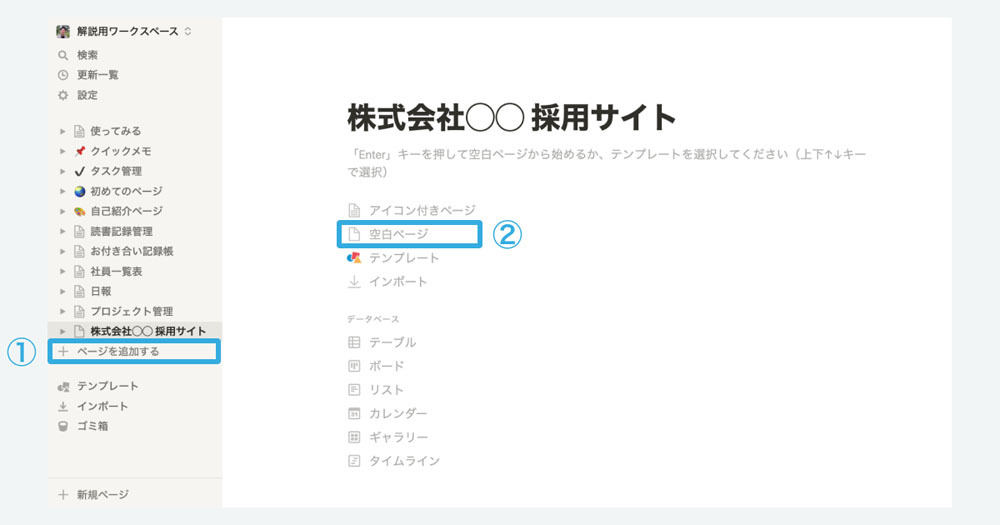
Task: Click the search magnifier icon in sidebar
Action: [x=62, y=55]
